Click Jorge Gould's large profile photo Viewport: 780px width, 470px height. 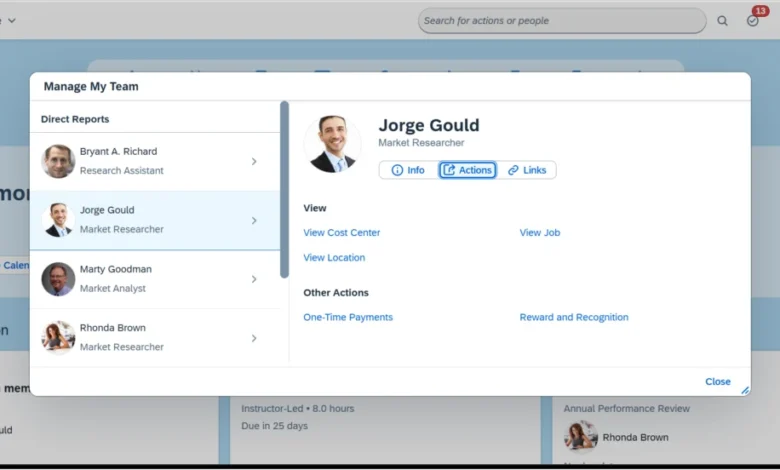[x=332, y=144]
